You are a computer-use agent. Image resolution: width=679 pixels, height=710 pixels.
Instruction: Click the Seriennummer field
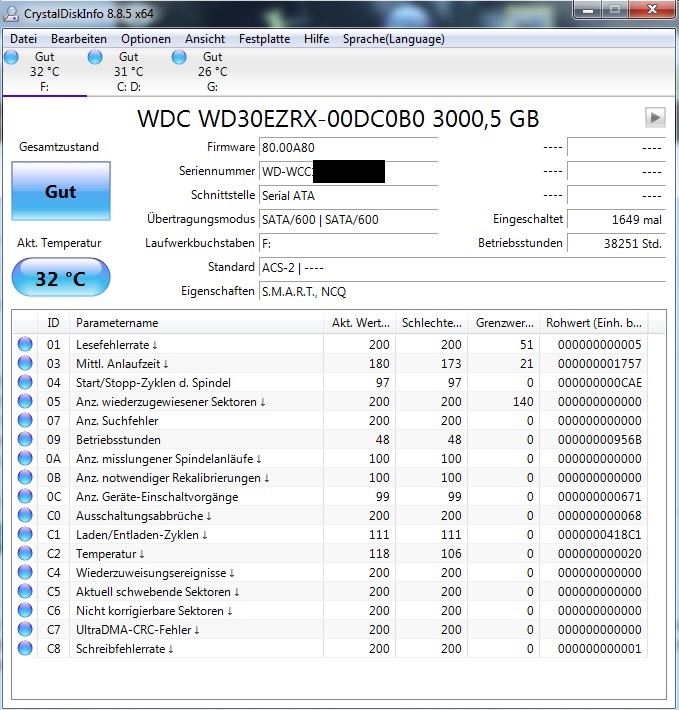(x=349, y=172)
